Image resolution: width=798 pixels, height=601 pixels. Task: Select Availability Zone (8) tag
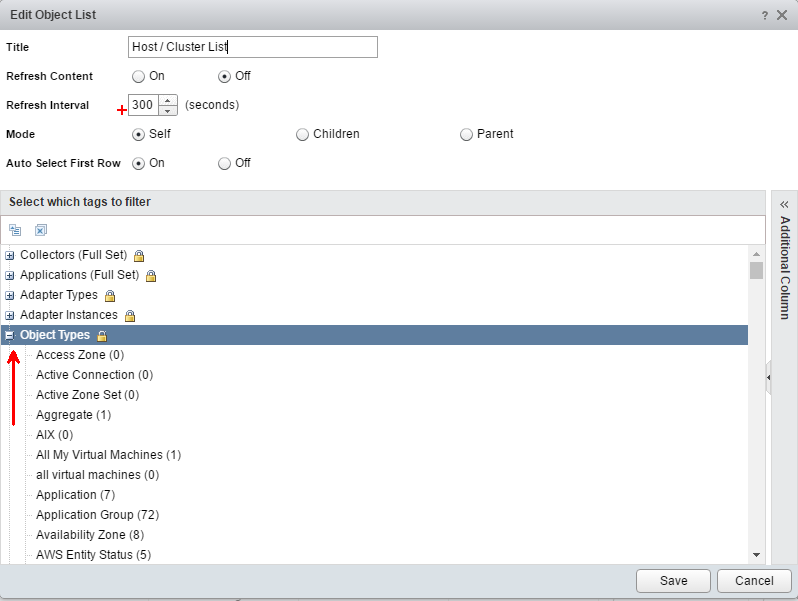point(89,535)
